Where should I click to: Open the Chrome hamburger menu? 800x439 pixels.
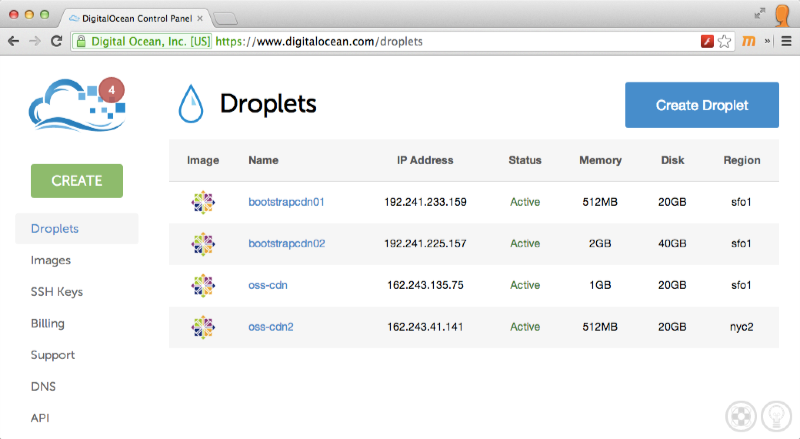(786, 41)
